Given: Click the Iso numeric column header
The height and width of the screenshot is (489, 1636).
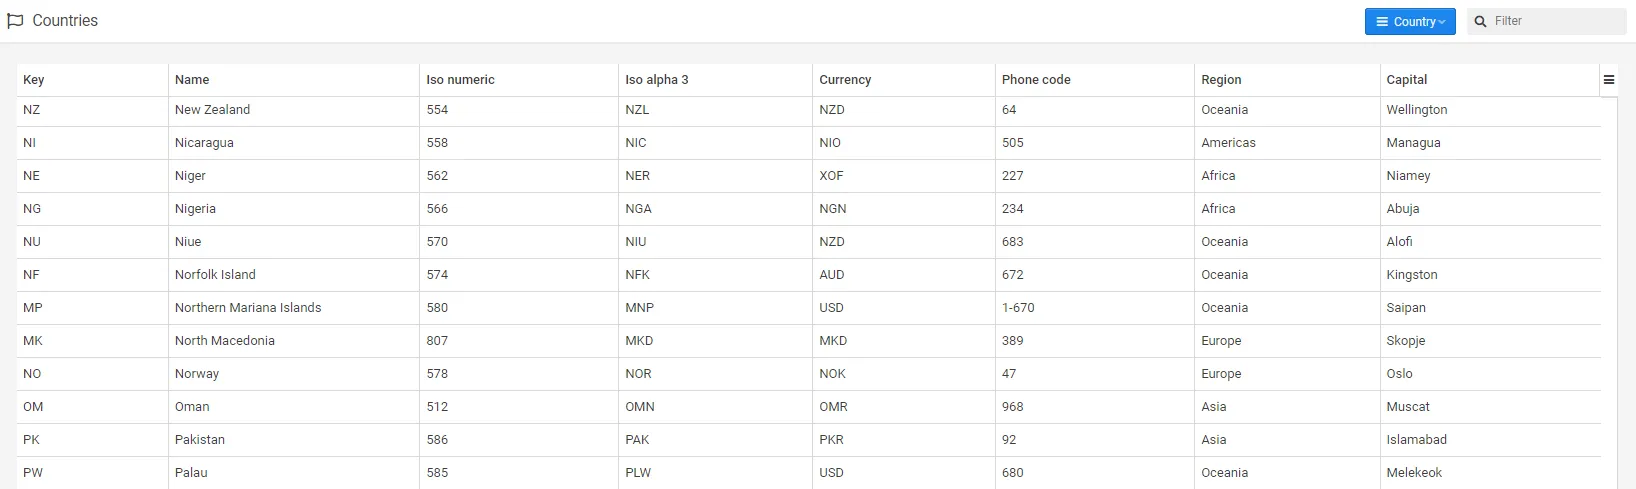Looking at the screenshot, I should (x=460, y=80).
